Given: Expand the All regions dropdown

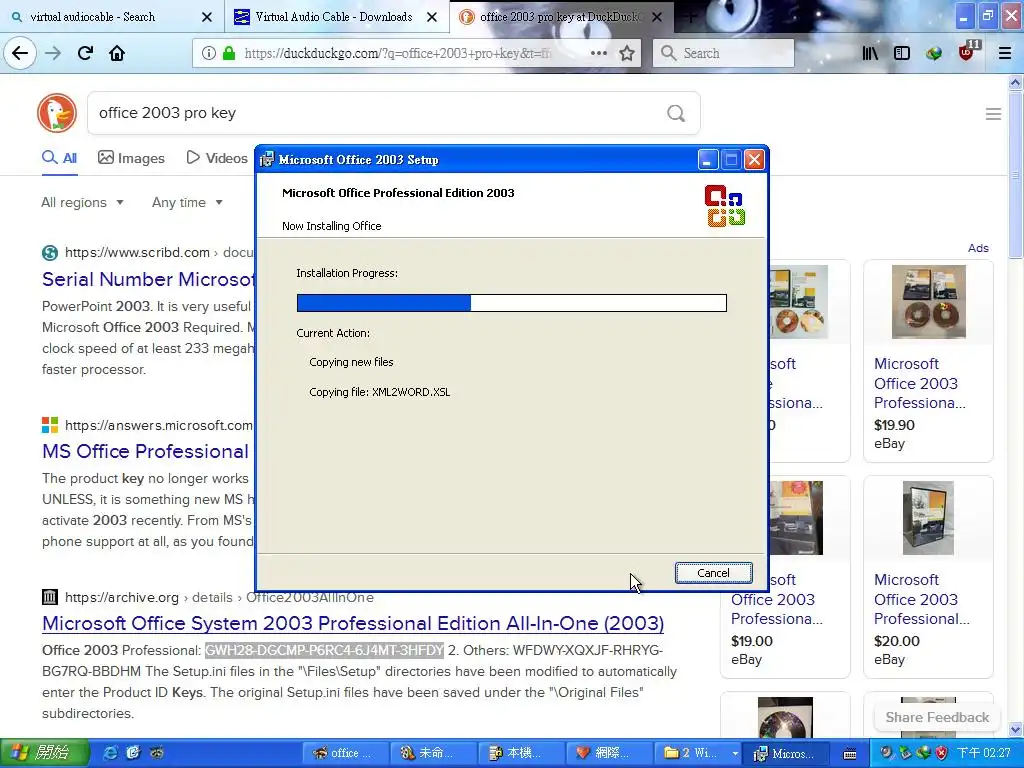Looking at the screenshot, I should [82, 202].
